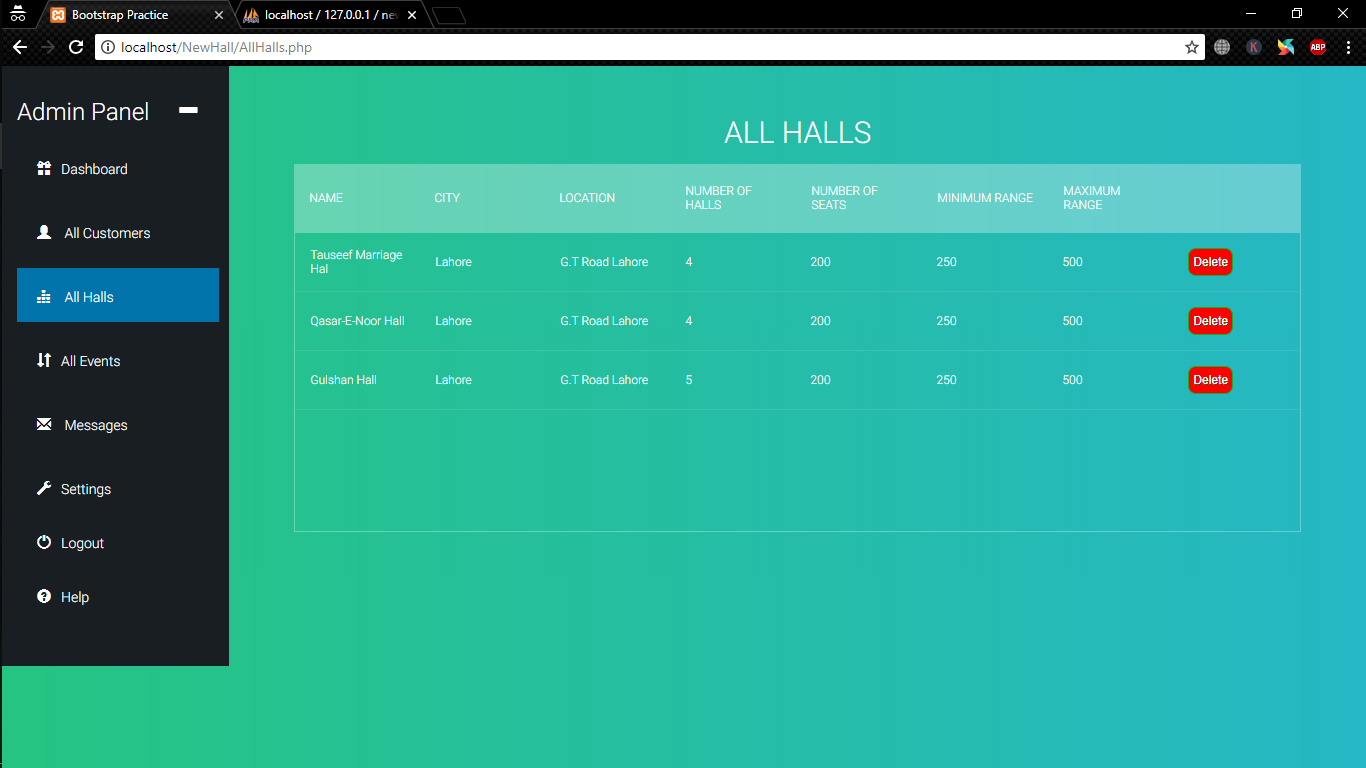Click the address bar URL field
1366x768 pixels.
[x=640, y=47]
